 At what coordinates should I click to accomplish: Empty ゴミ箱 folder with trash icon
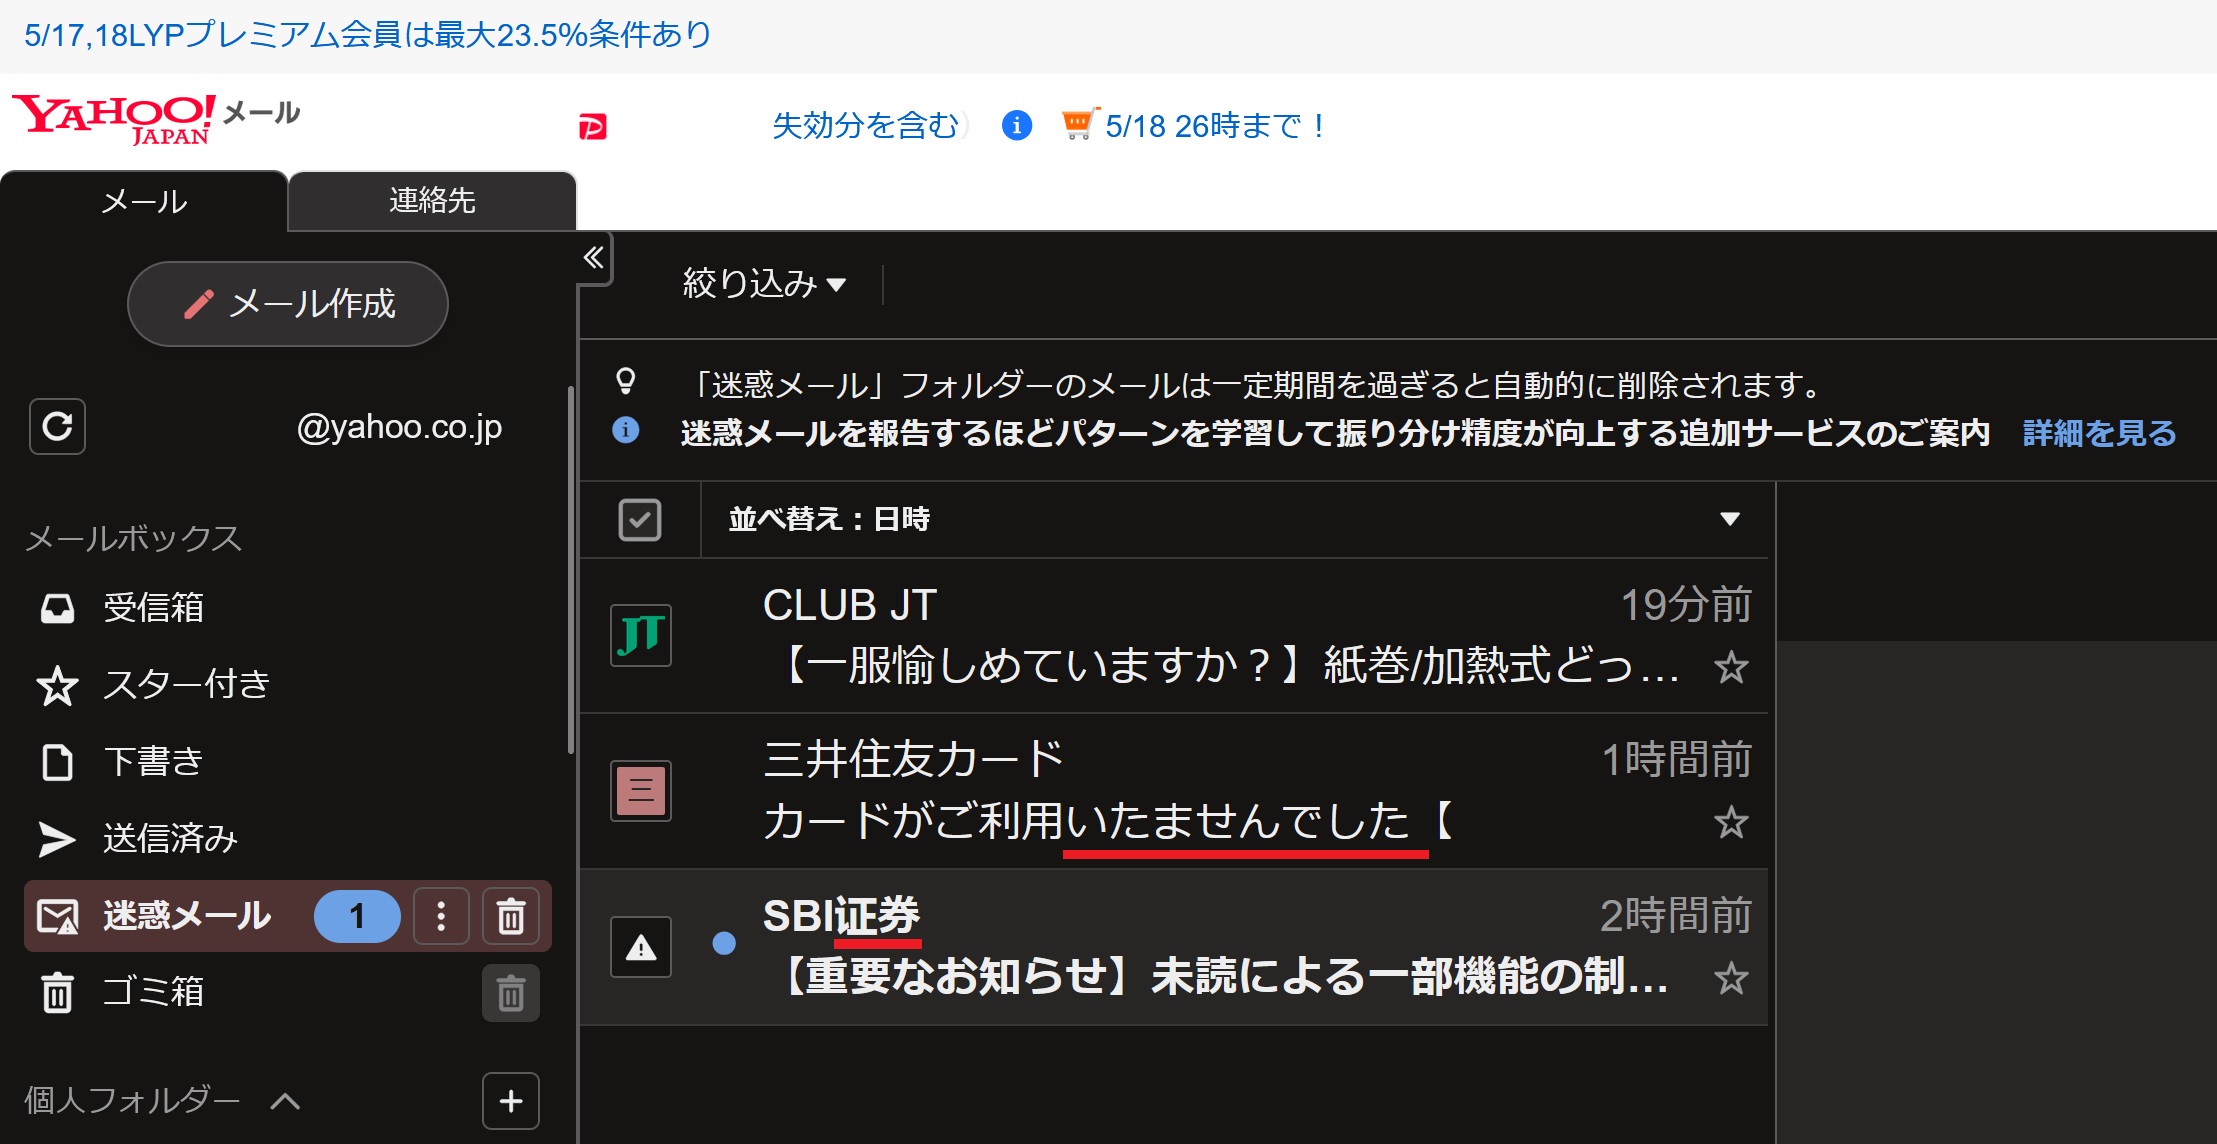click(511, 993)
